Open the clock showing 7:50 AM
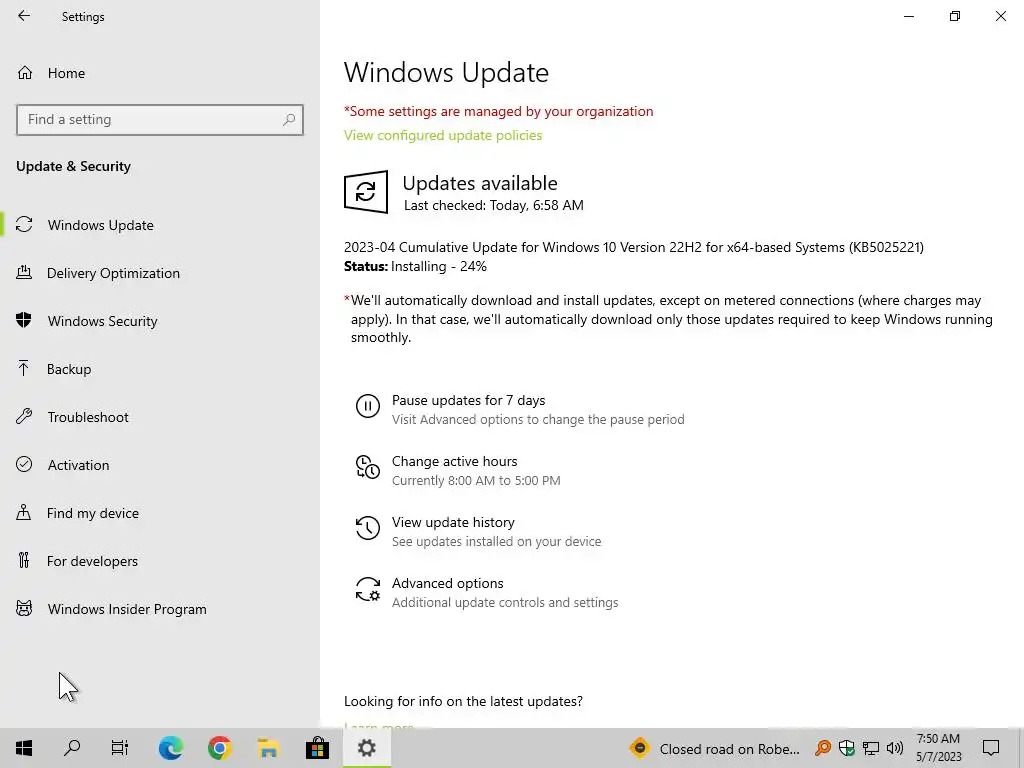Image resolution: width=1024 pixels, height=768 pixels. (x=938, y=748)
